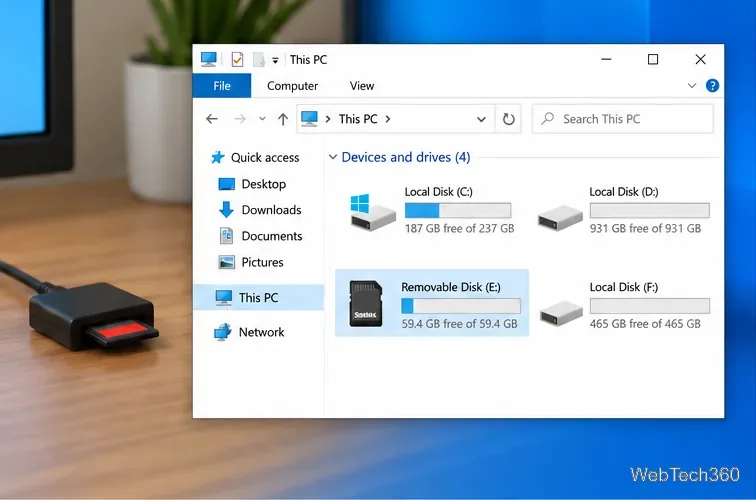
Task: Click the Local Disk (D:) usage bar
Action: click(x=649, y=210)
